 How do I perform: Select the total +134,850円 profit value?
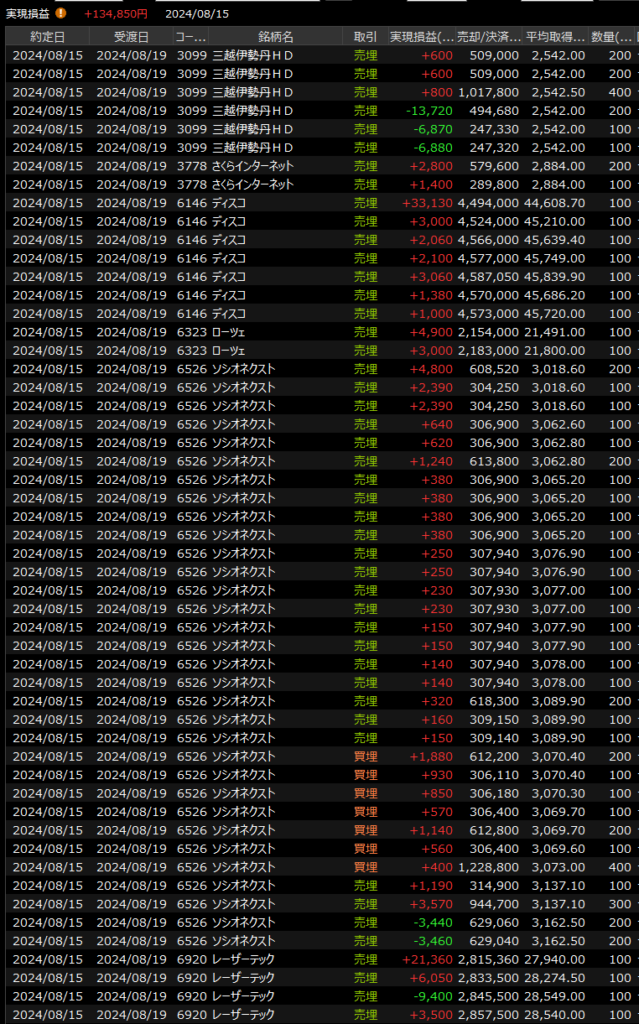[115, 14]
